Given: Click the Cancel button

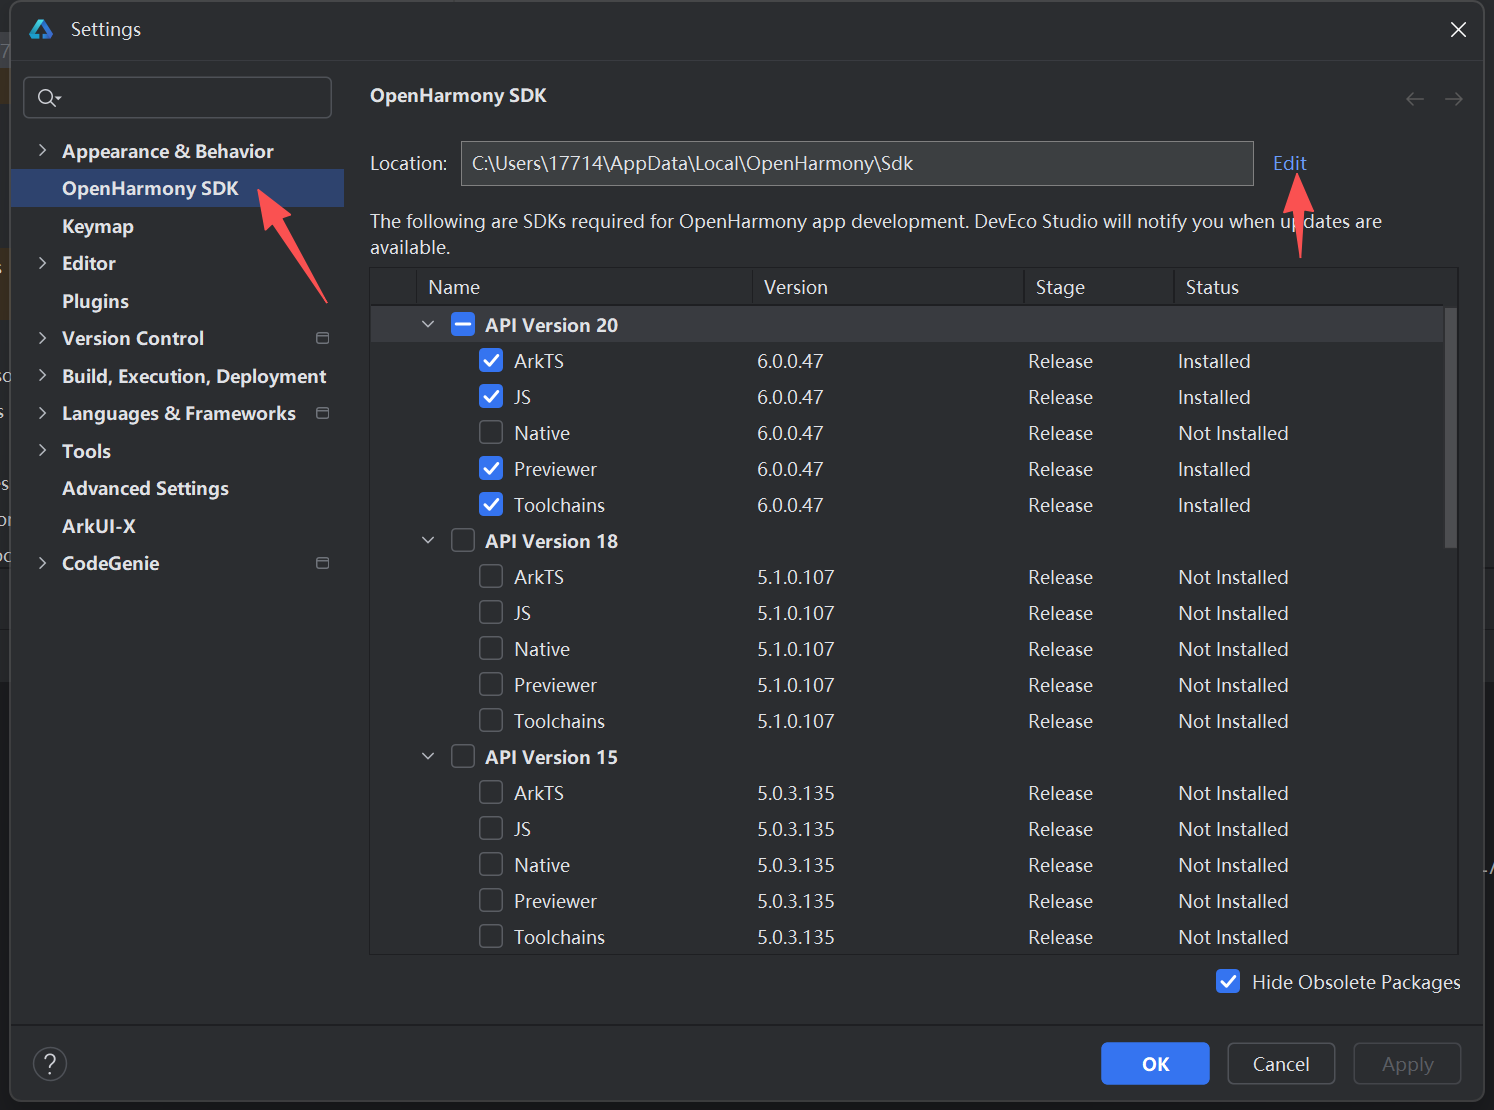Looking at the screenshot, I should pyautogui.click(x=1281, y=1064).
